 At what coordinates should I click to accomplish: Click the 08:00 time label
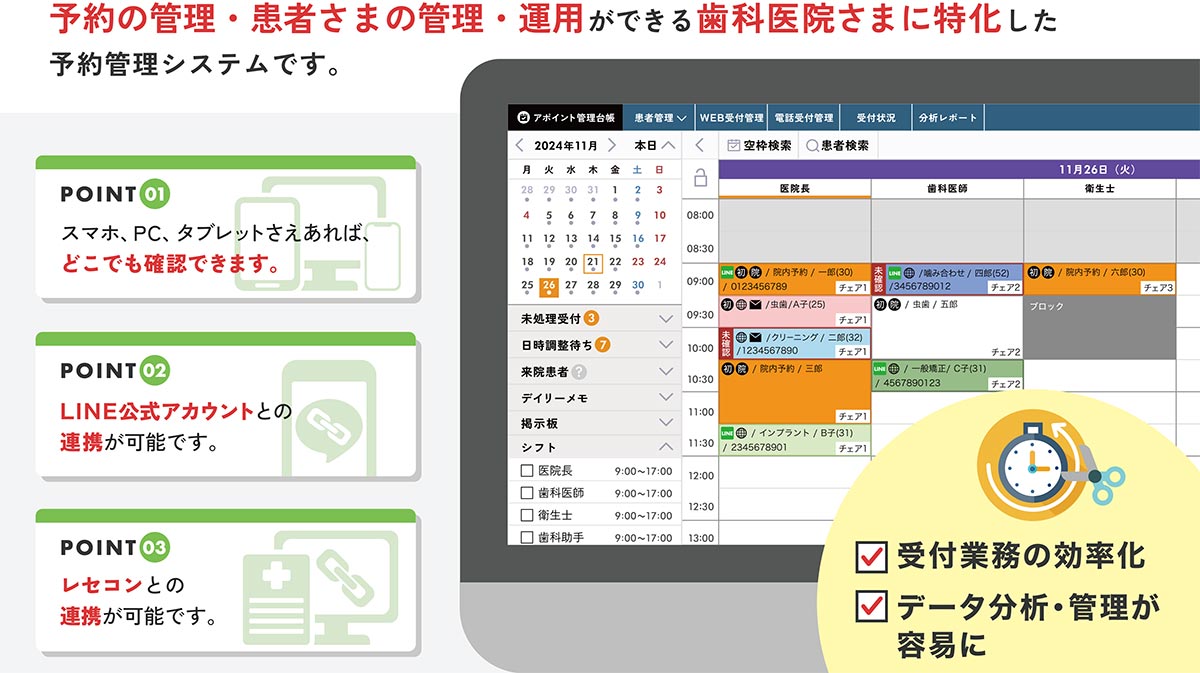coord(701,215)
